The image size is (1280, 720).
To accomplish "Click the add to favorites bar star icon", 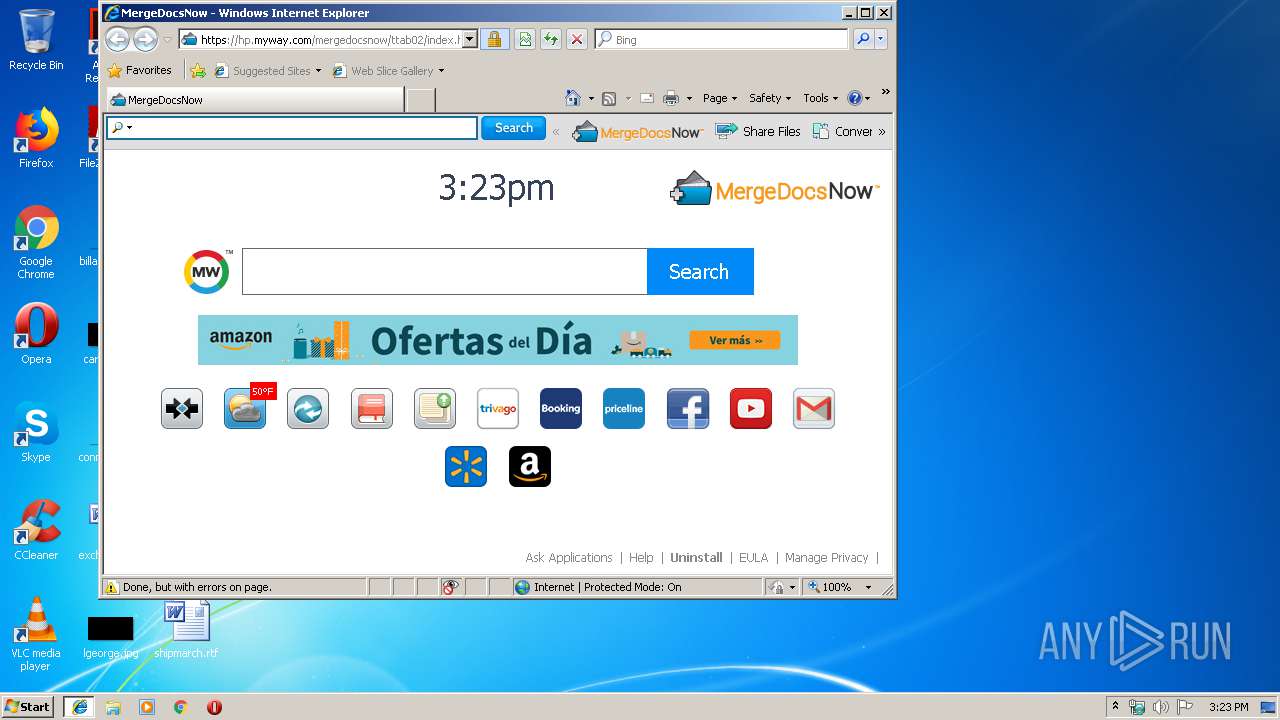I will click(198, 71).
